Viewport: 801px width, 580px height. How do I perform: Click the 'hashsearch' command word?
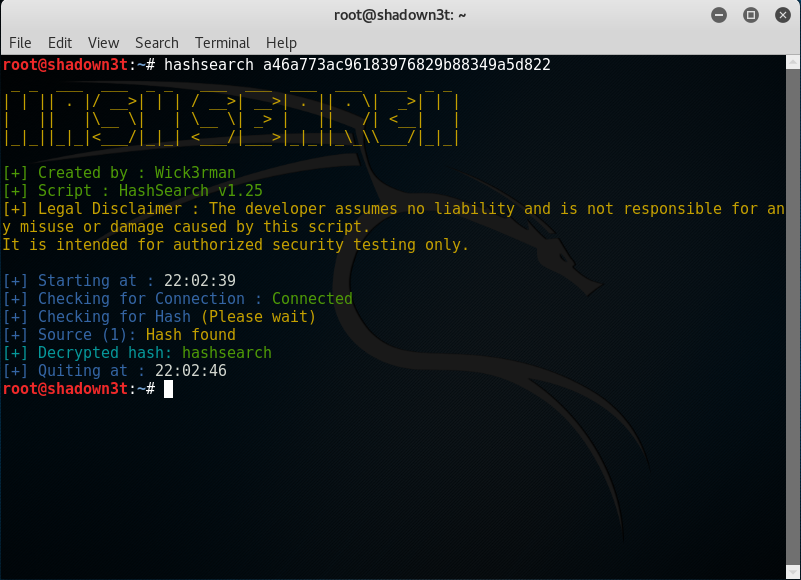208,65
